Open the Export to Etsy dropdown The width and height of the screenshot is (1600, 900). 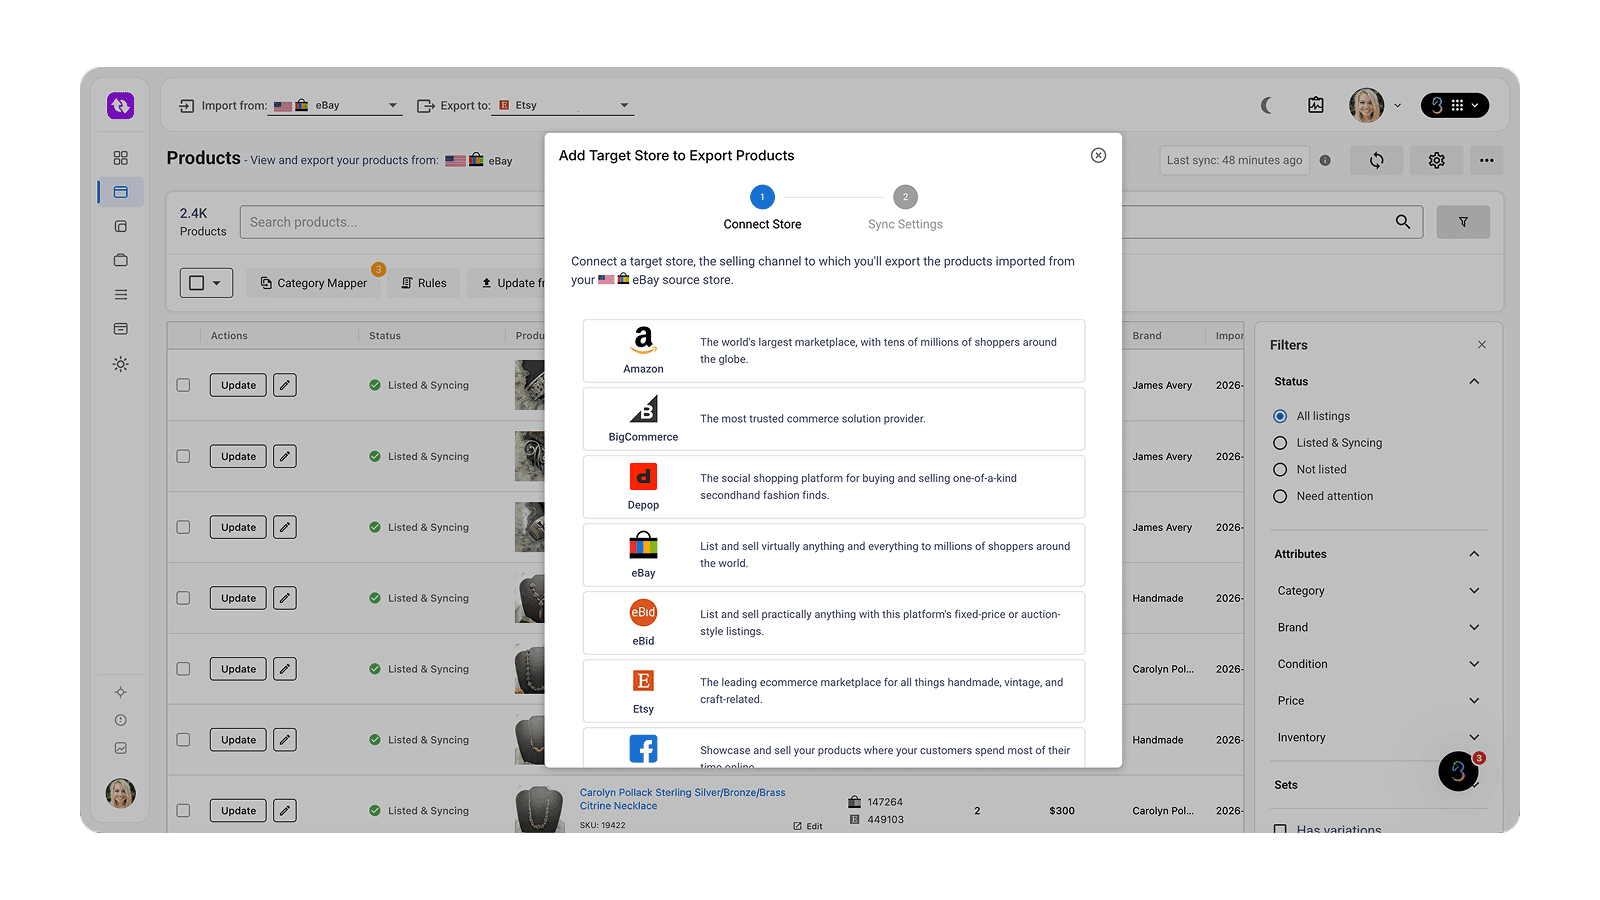(563, 105)
